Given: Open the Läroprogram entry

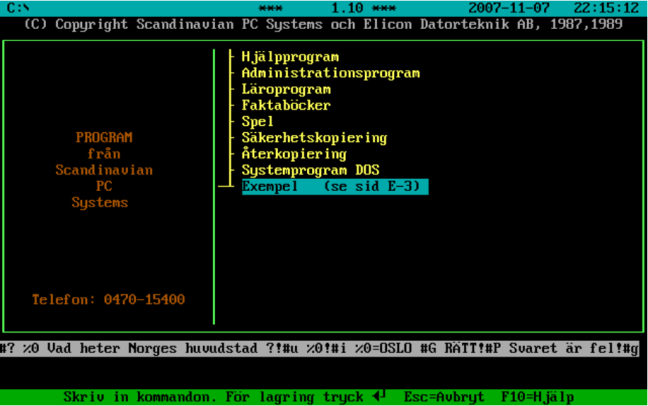Looking at the screenshot, I should [286, 89].
